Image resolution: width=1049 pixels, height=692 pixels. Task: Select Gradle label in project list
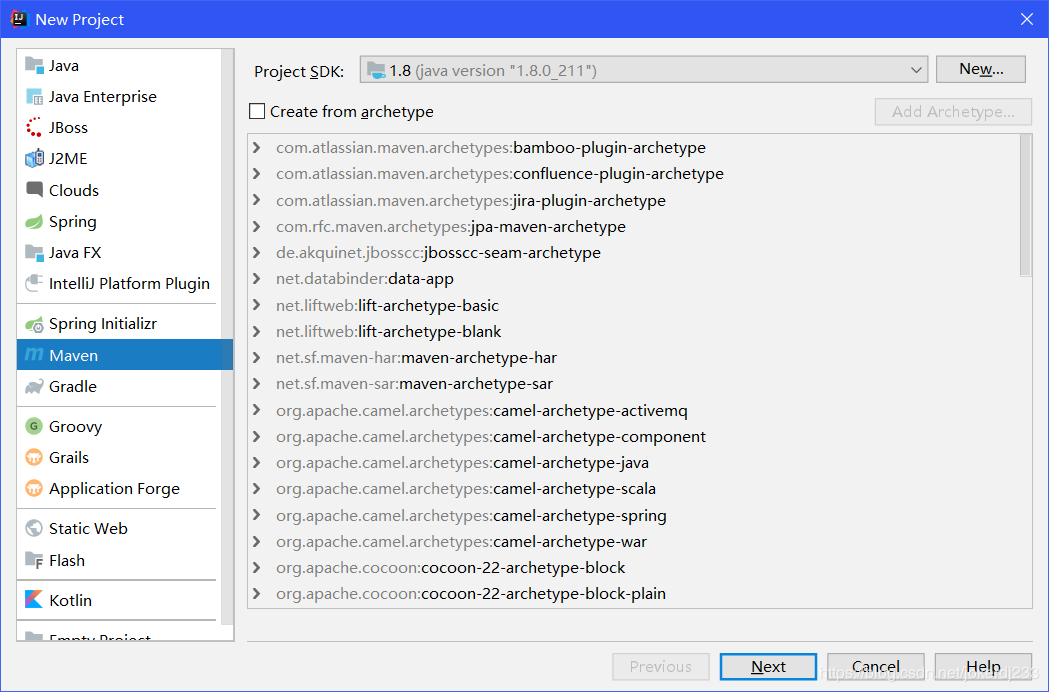click(73, 387)
